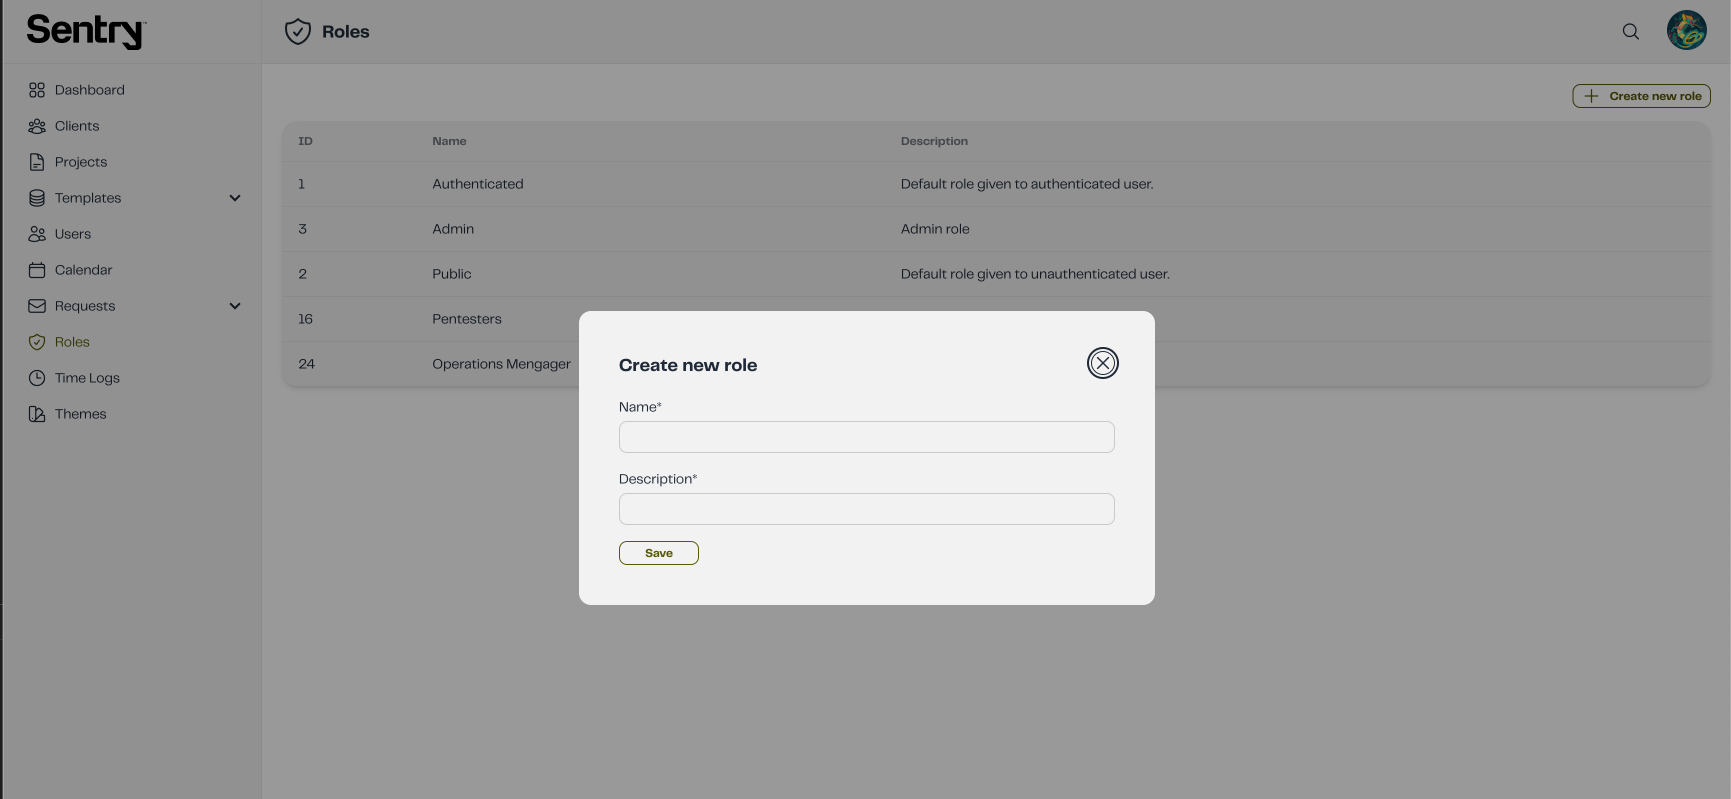Click the Clients people icon
The height and width of the screenshot is (799, 1731).
37,126
